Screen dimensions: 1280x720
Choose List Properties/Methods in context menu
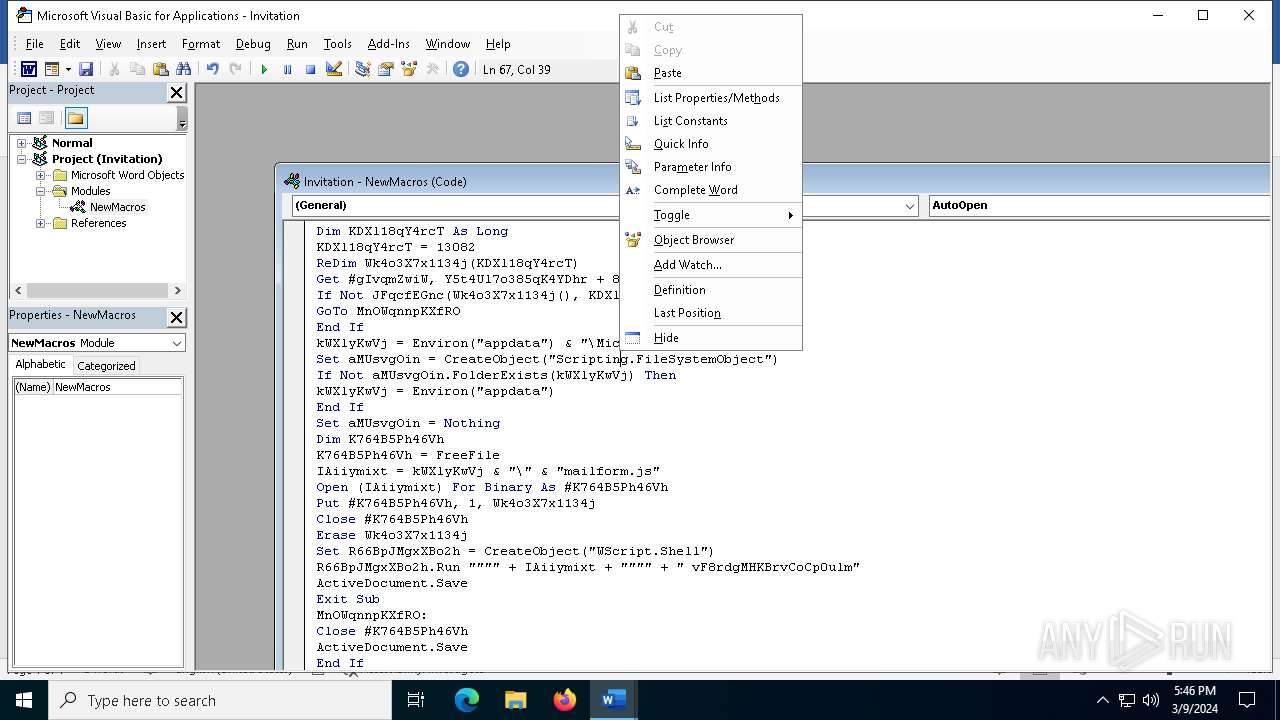point(711,98)
